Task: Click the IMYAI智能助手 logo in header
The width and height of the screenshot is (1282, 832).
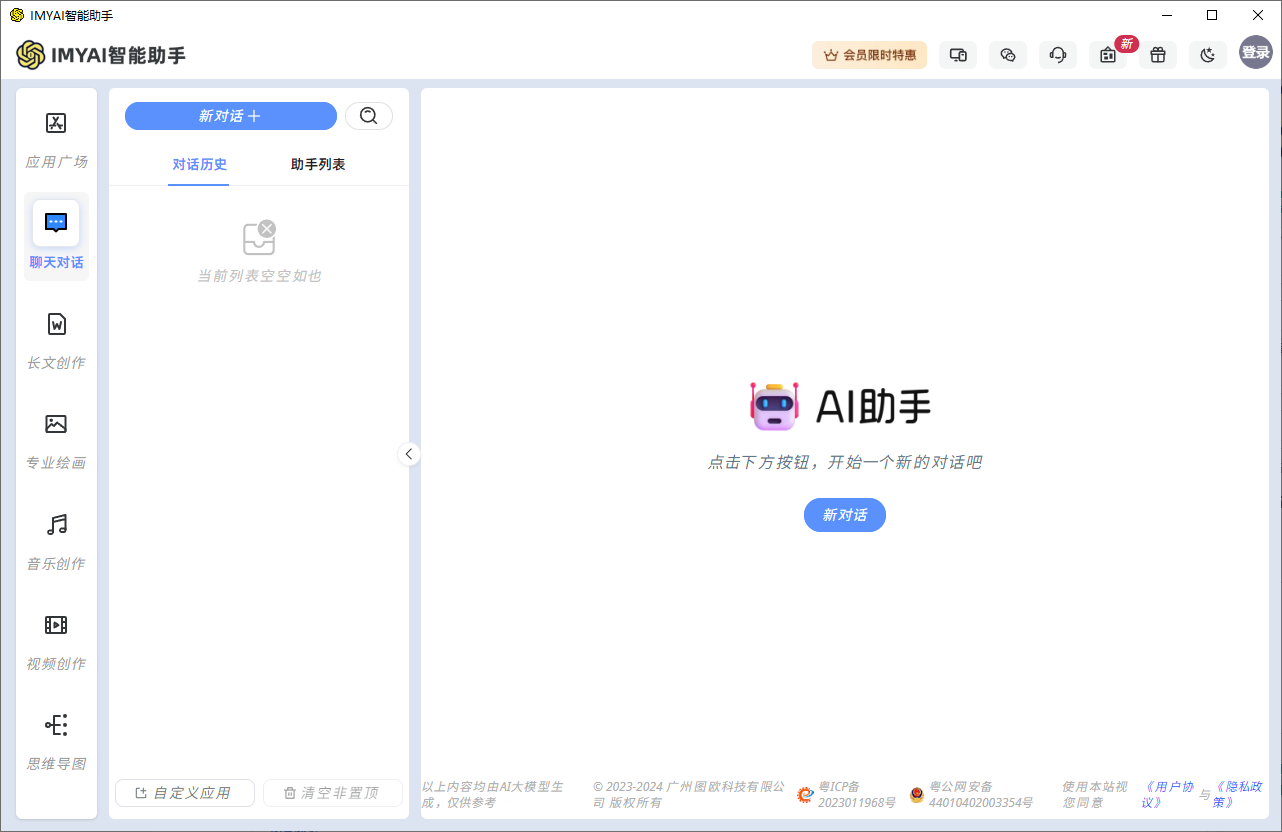Action: click(x=101, y=55)
